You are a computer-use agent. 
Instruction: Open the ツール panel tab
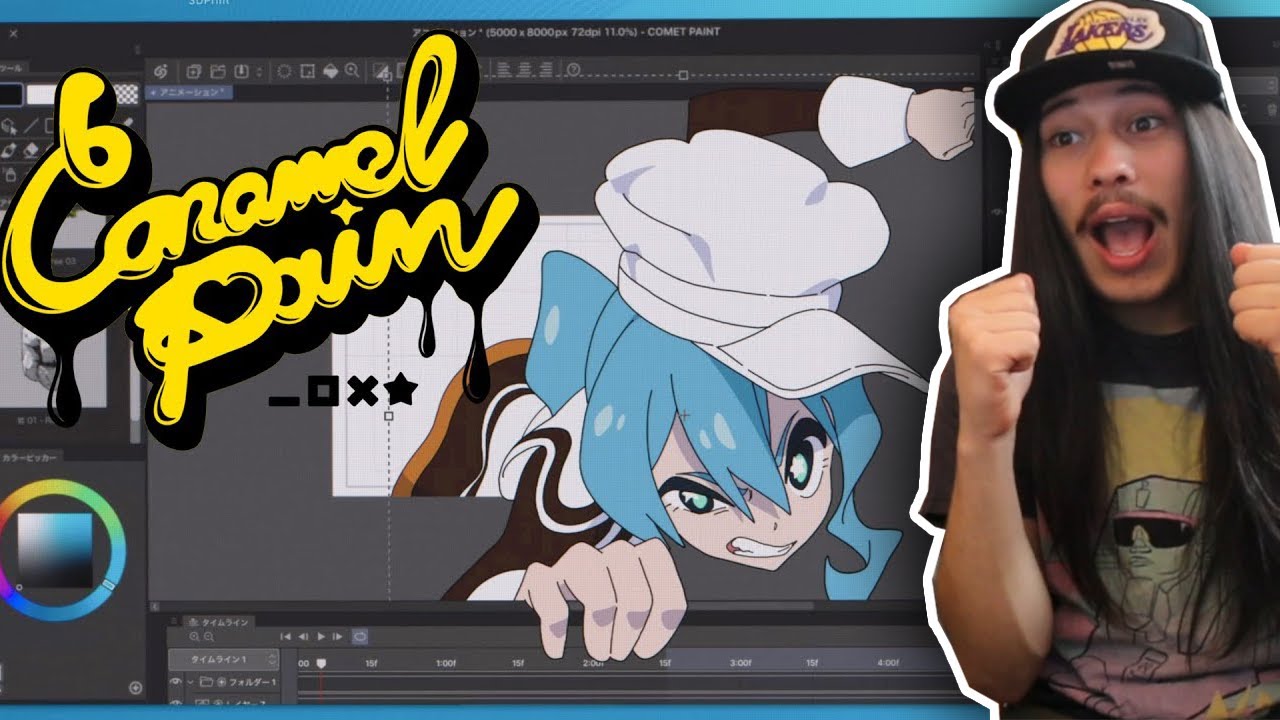click(12, 68)
